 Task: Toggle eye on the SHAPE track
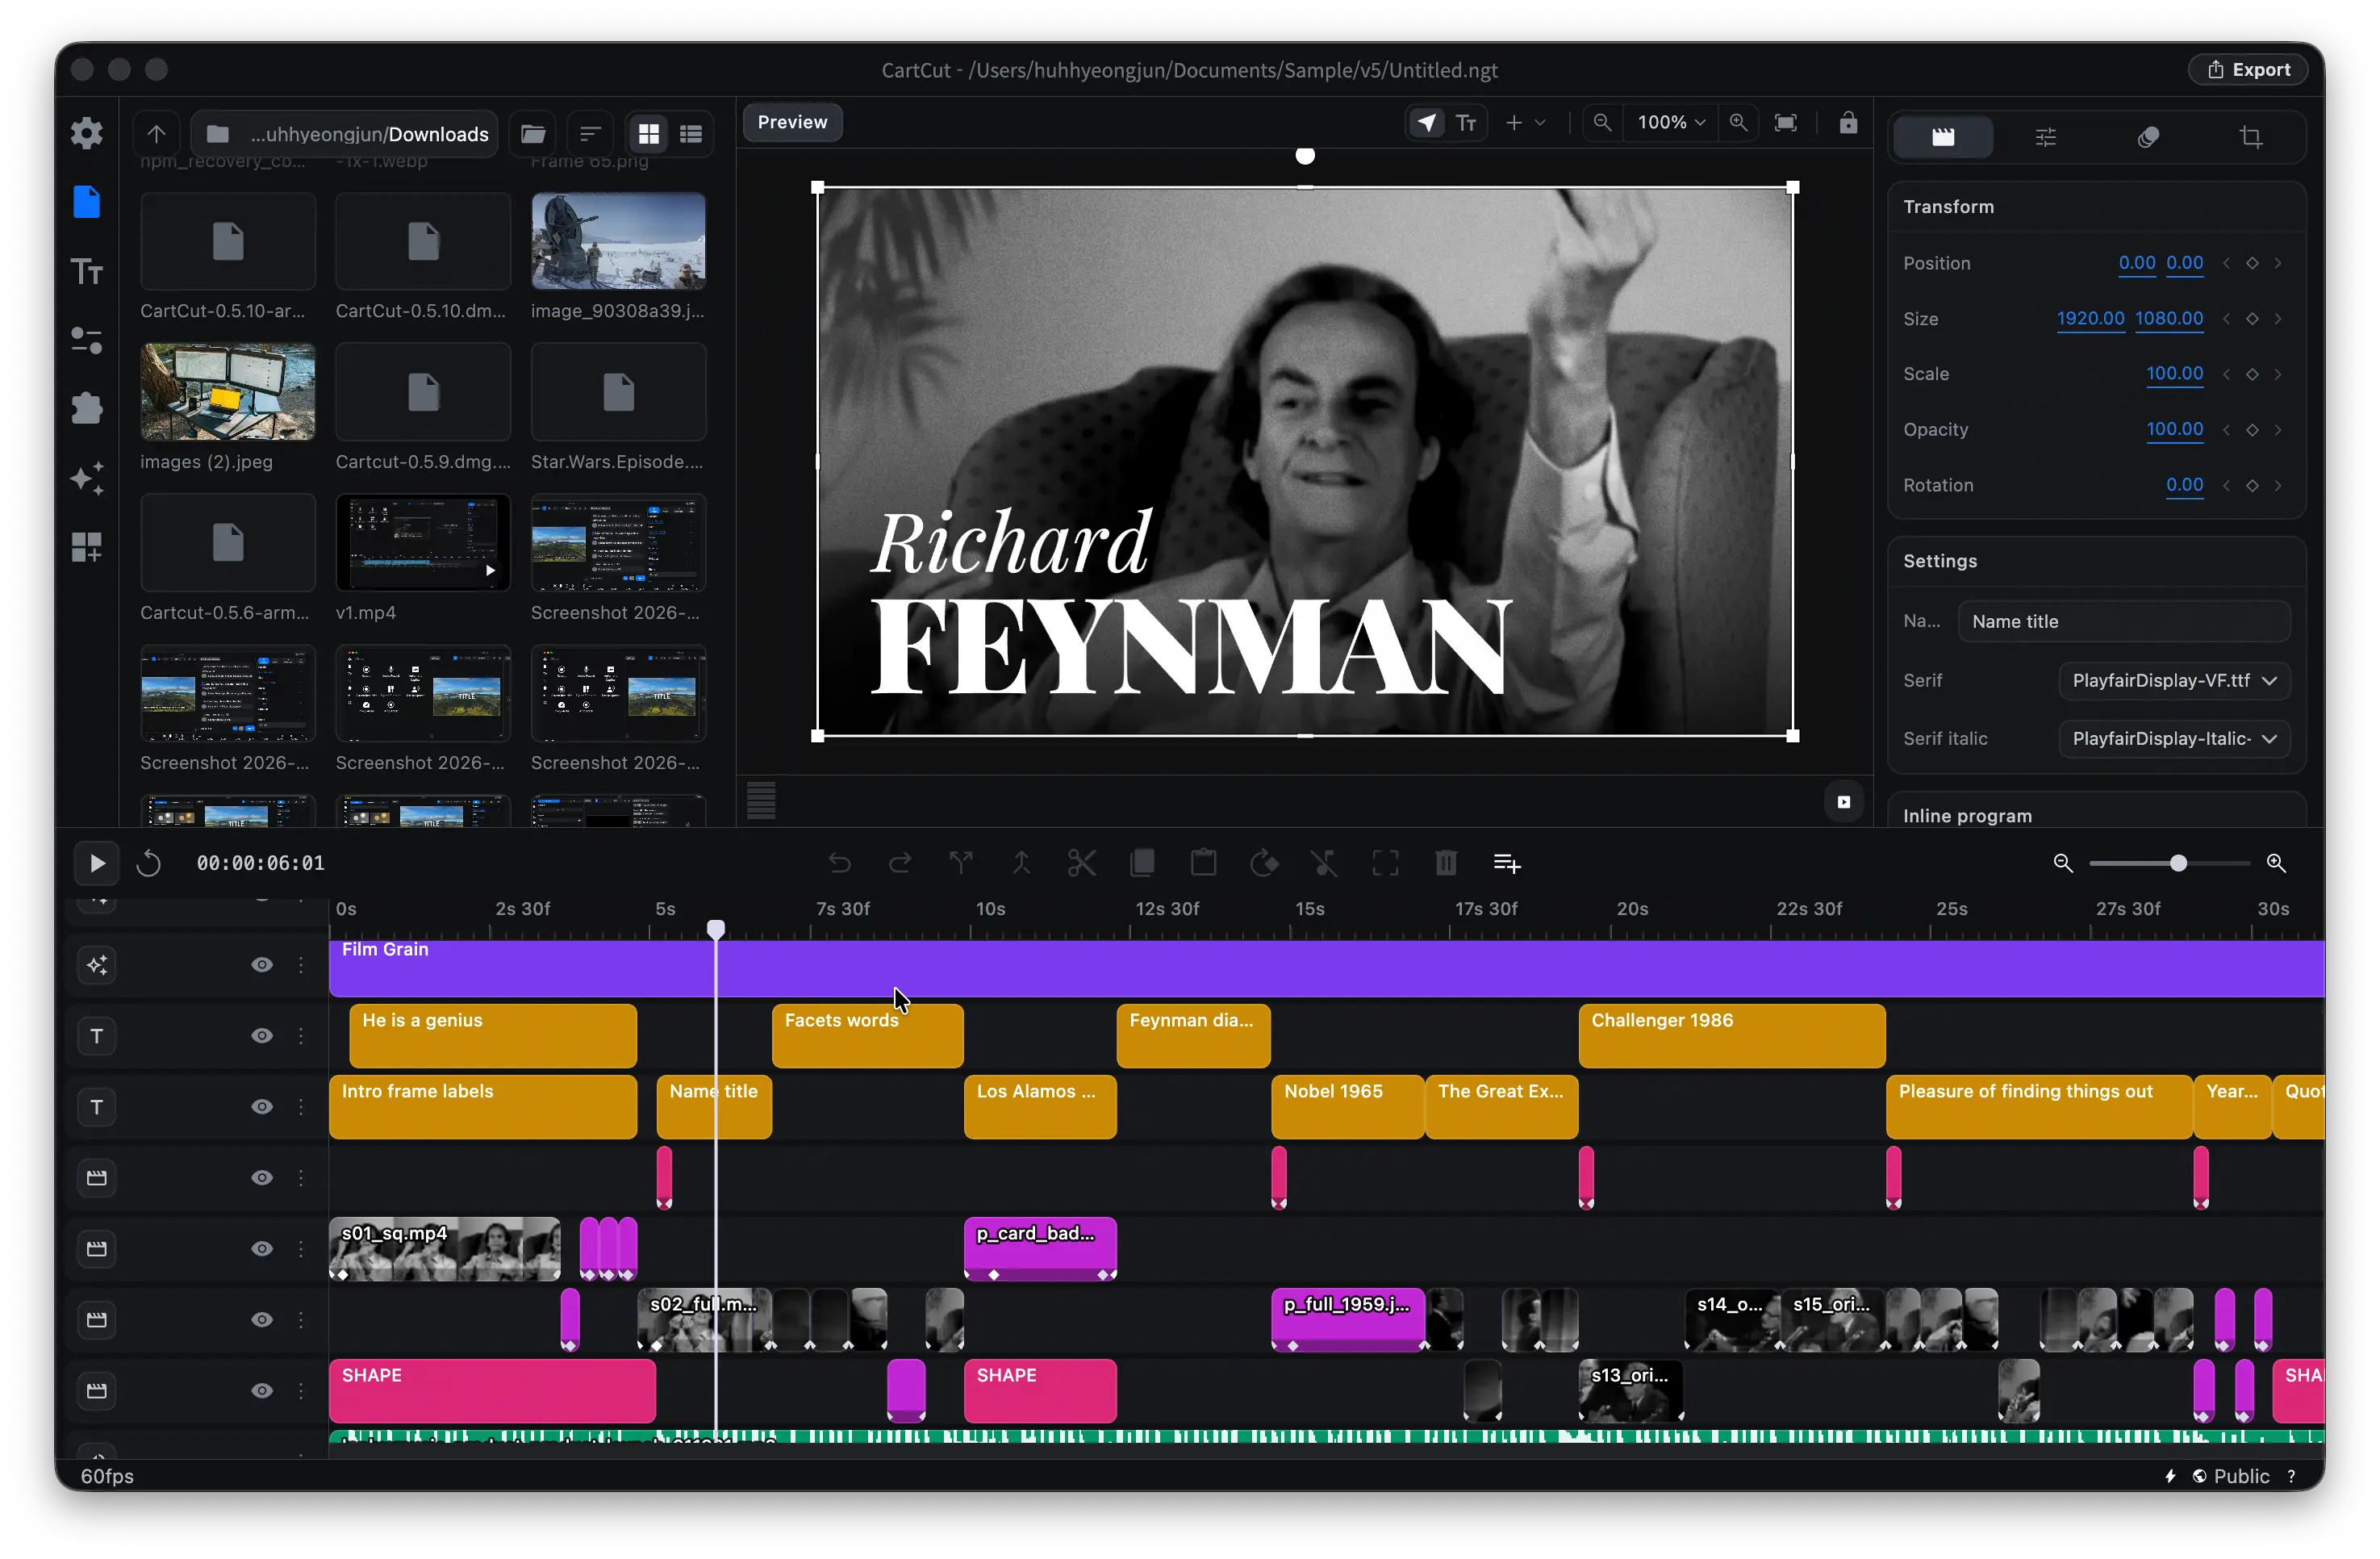(262, 1391)
